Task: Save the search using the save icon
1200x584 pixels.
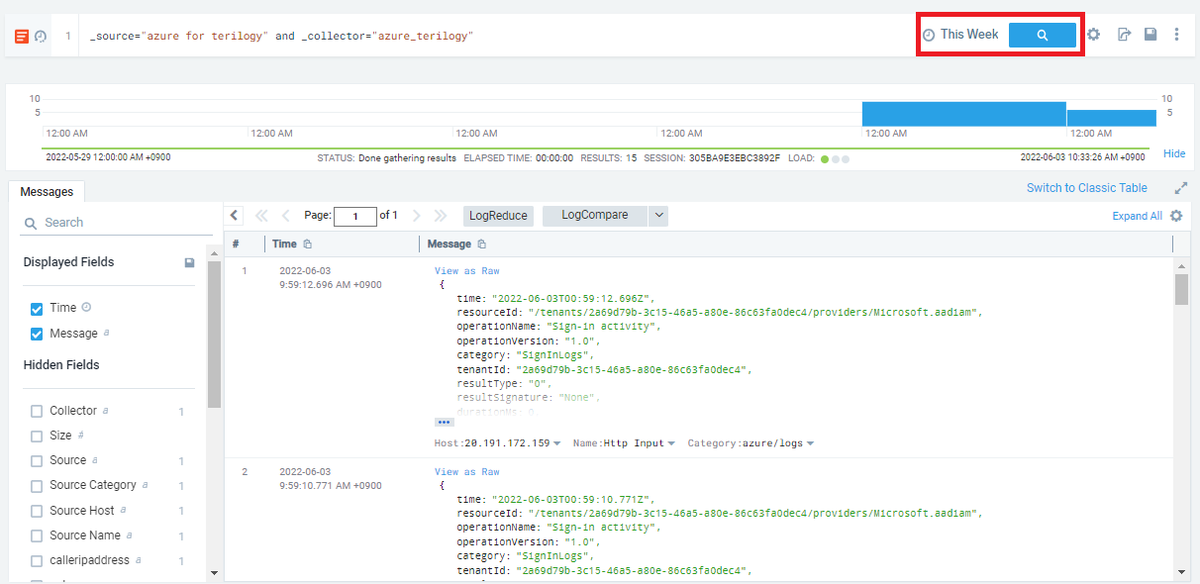Action: coord(1150,34)
